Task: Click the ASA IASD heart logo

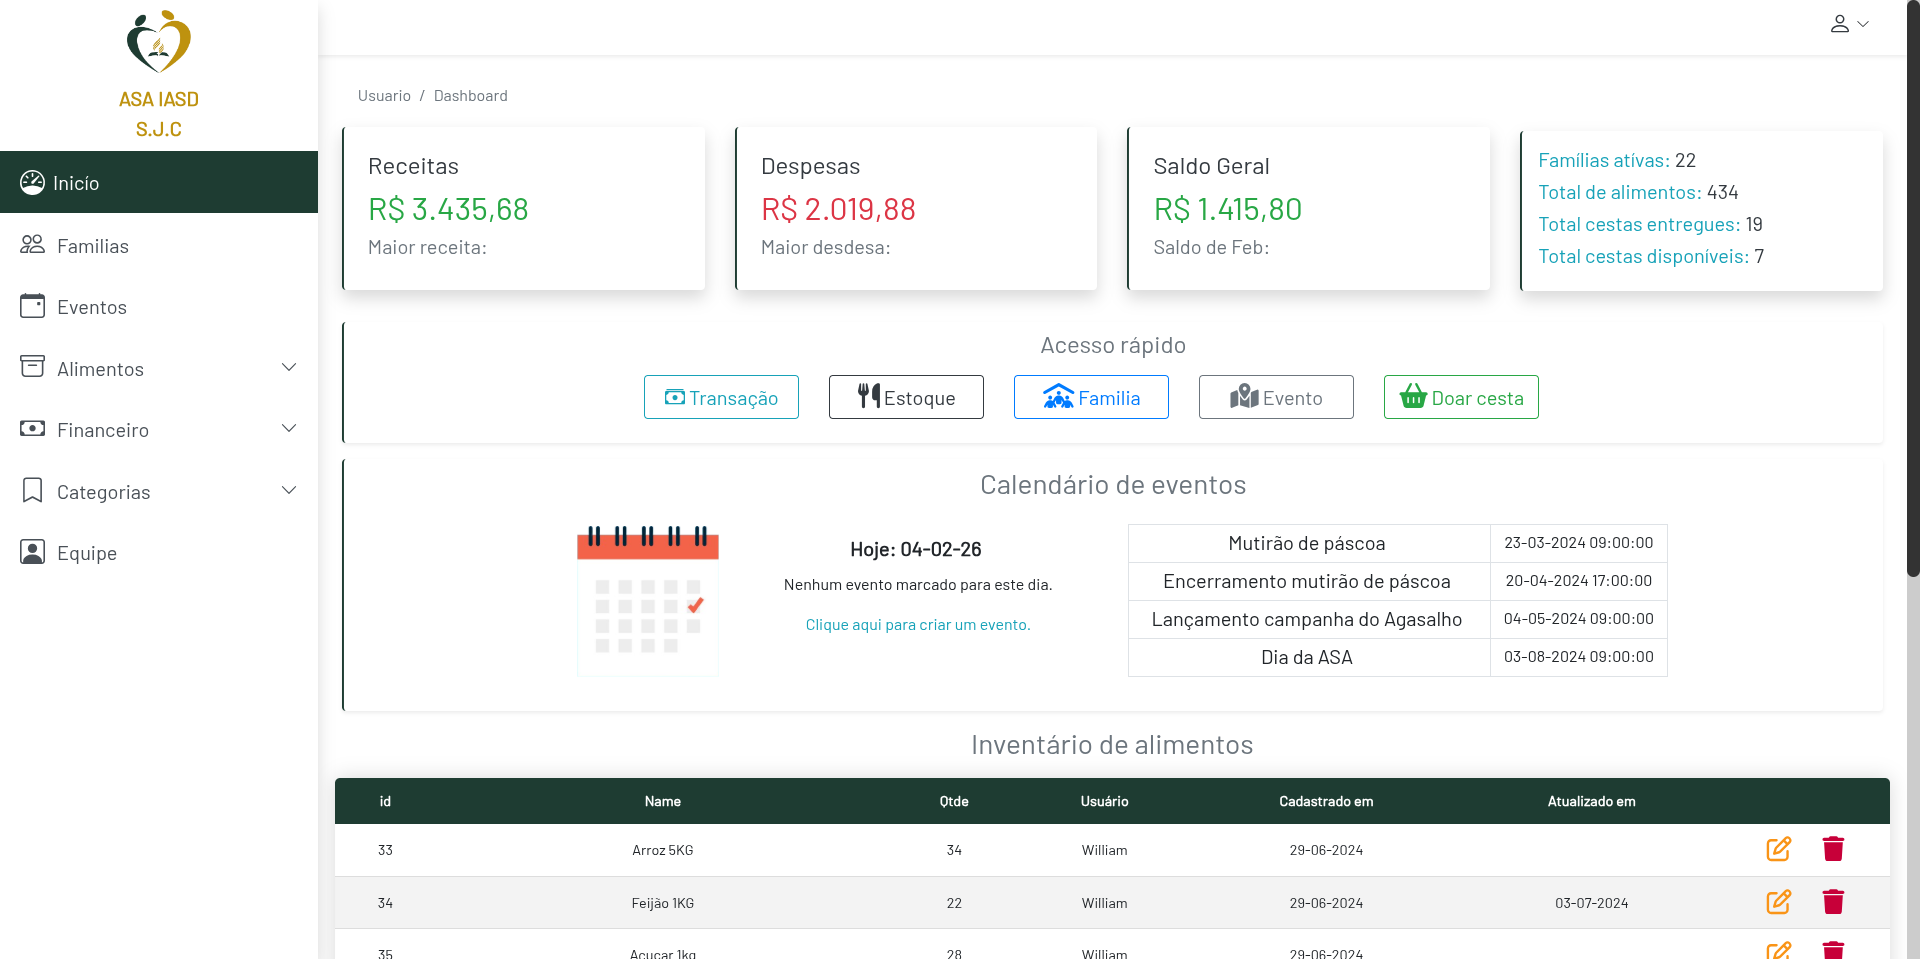Action: [x=159, y=42]
